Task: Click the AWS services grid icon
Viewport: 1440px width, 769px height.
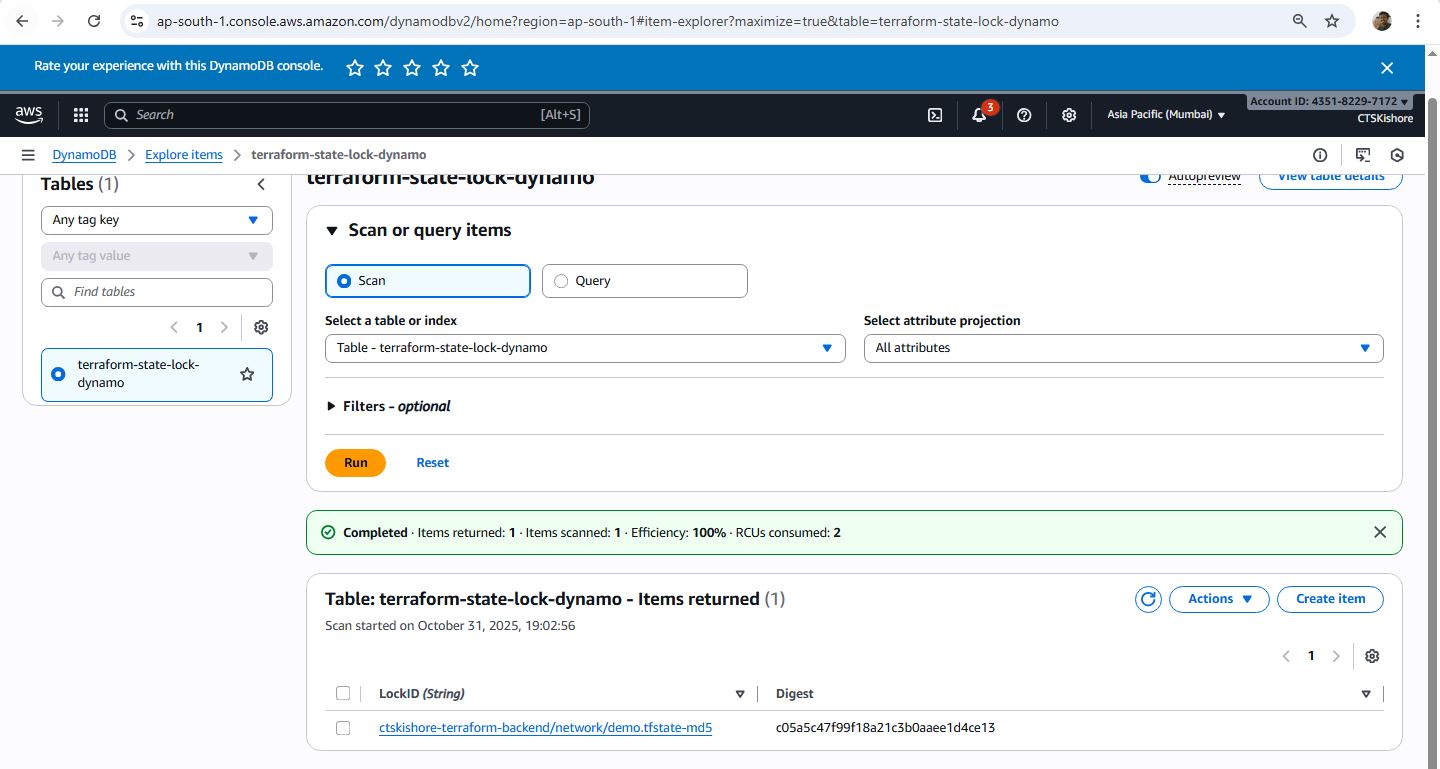Action: coord(81,115)
